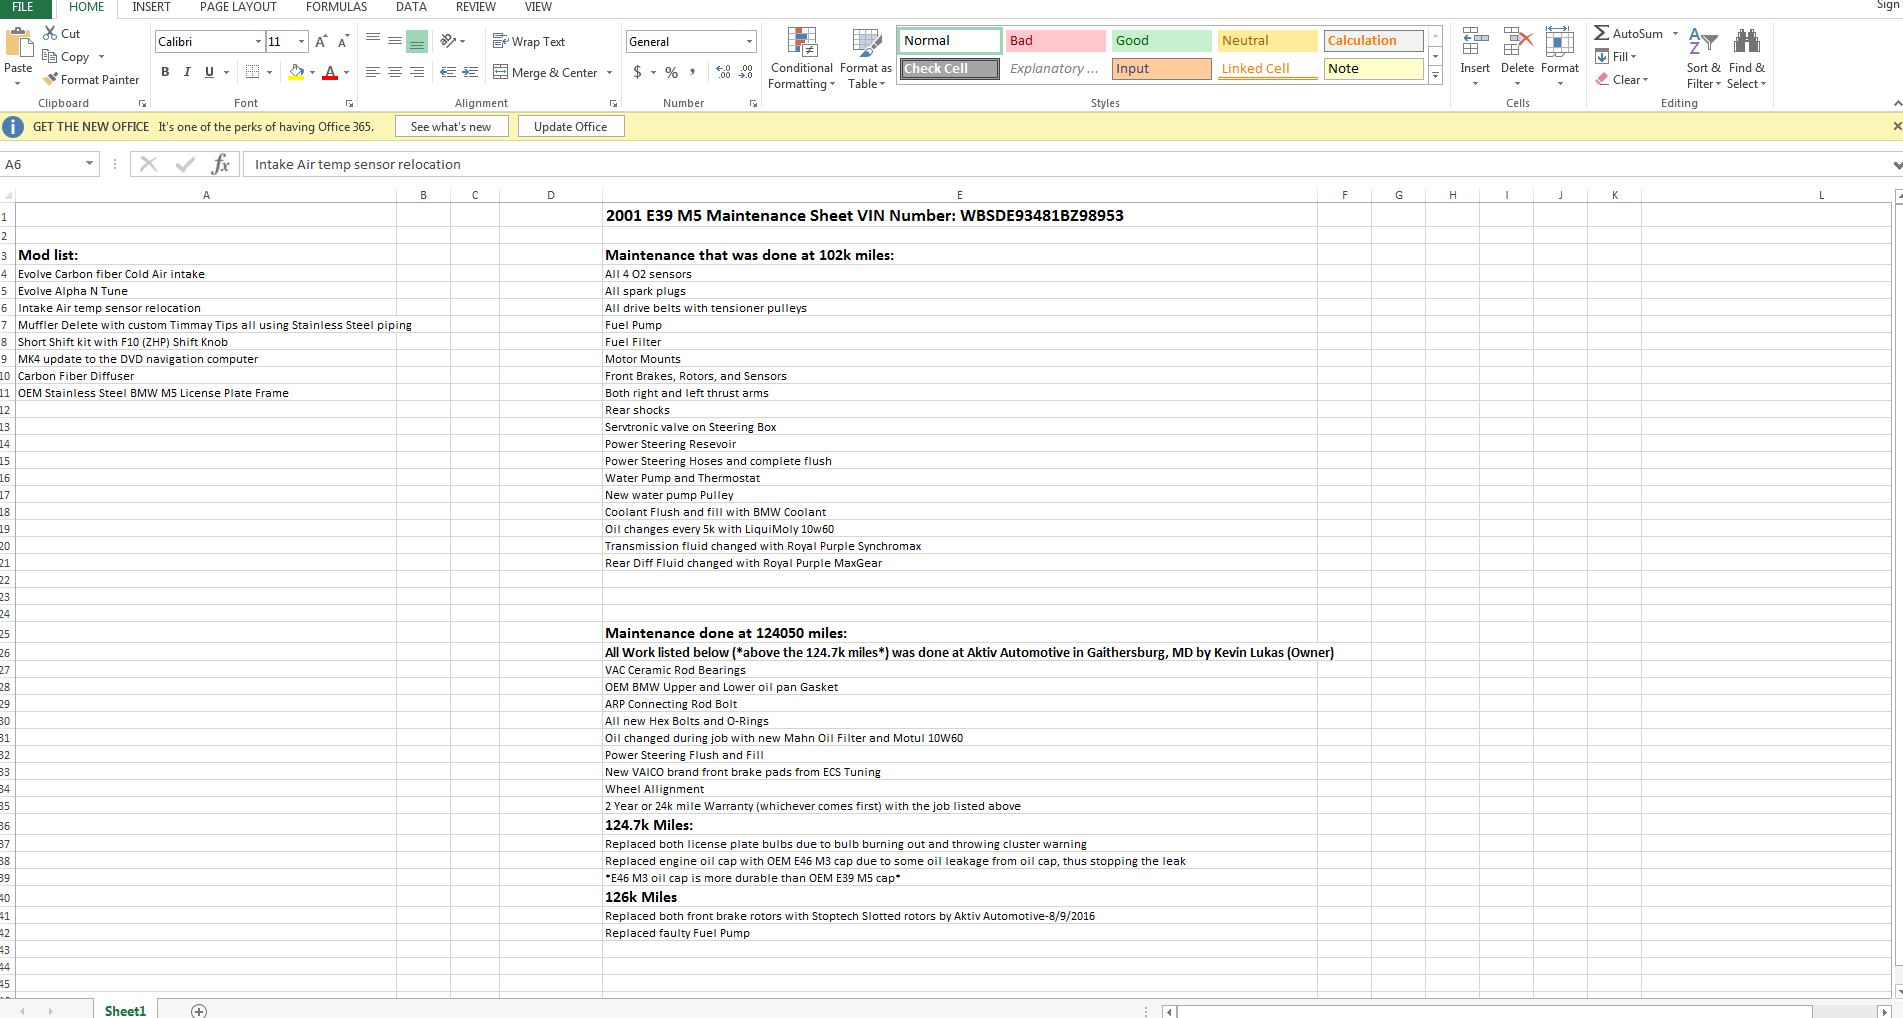Expand the cell styles gallery
The image size is (1903, 1018).
click(1436, 75)
